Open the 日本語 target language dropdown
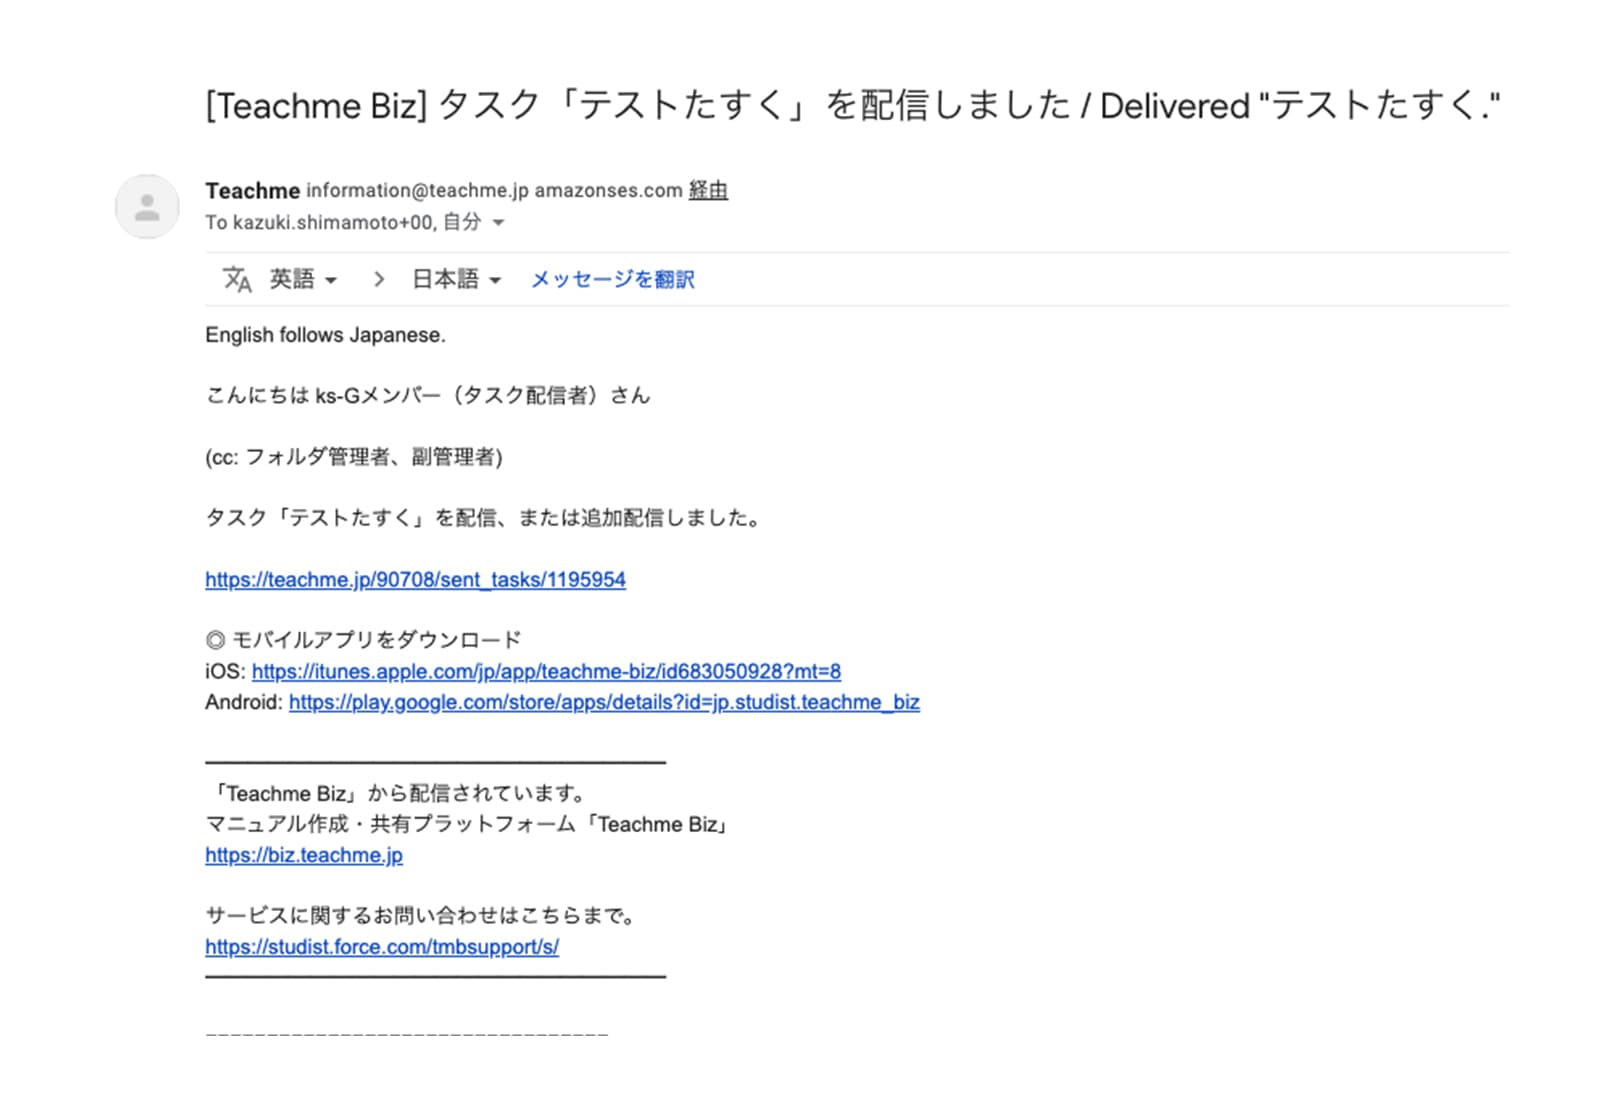The height and width of the screenshot is (1100, 1600). coord(456,279)
